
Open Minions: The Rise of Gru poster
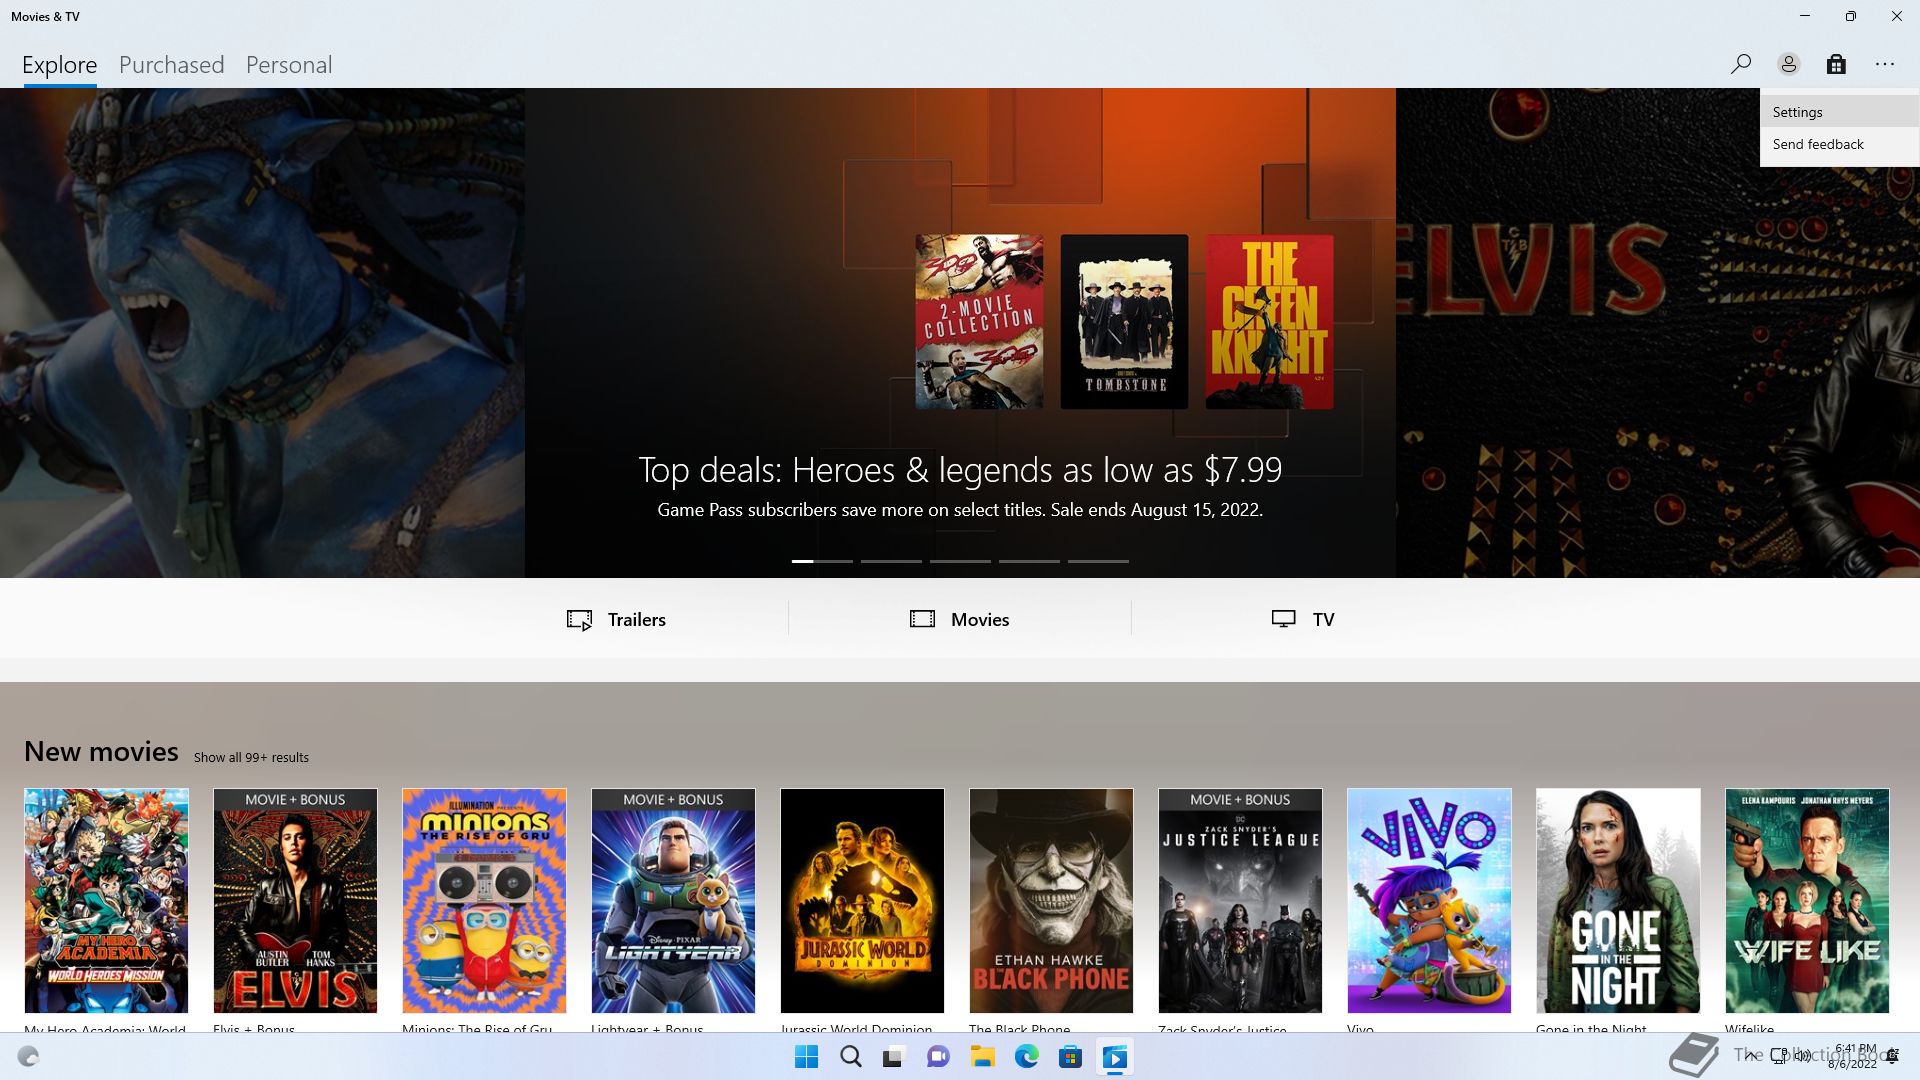coord(484,901)
